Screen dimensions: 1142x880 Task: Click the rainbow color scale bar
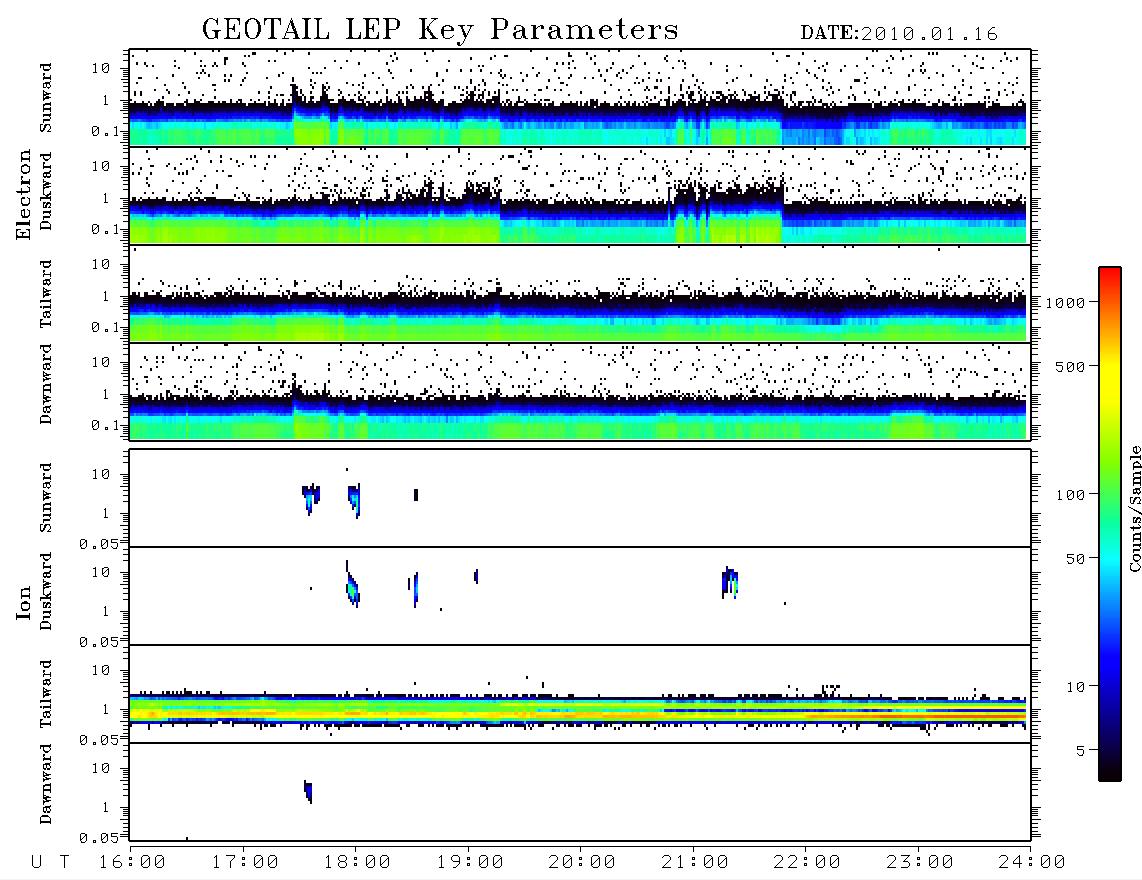click(1110, 524)
